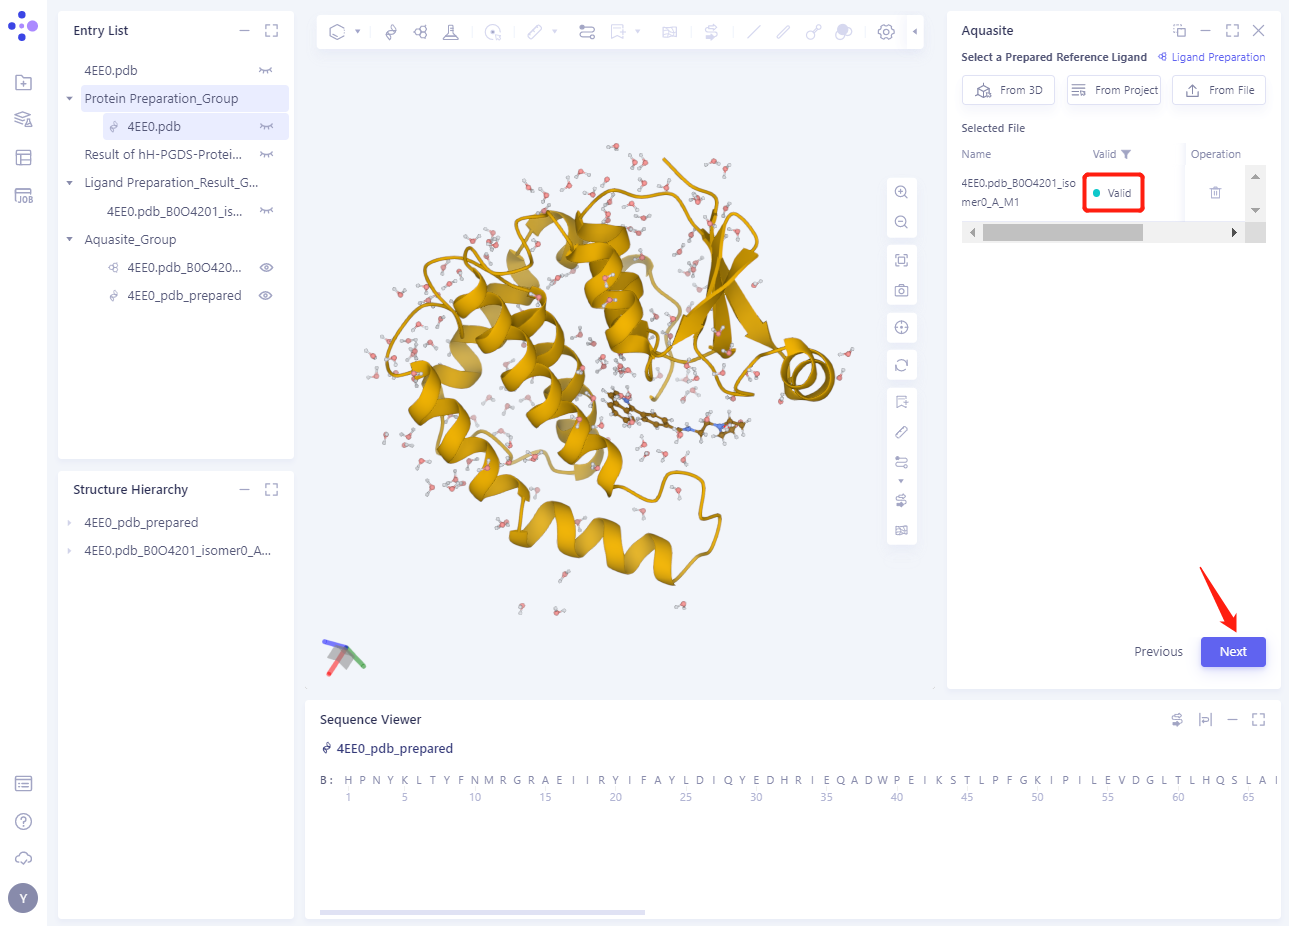Viewport: 1289px width, 926px height.
Task: Click the fit-to-screen icon in viewport toolbar
Action: (901, 259)
